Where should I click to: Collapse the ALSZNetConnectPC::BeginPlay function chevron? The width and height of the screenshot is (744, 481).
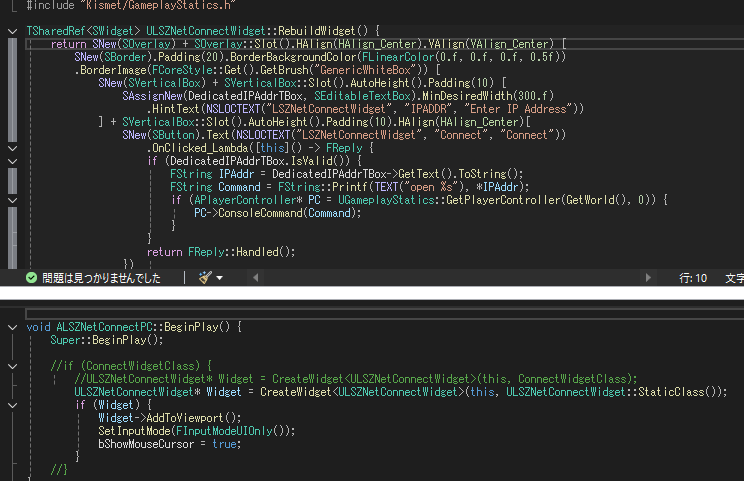click(x=13, y=327)
